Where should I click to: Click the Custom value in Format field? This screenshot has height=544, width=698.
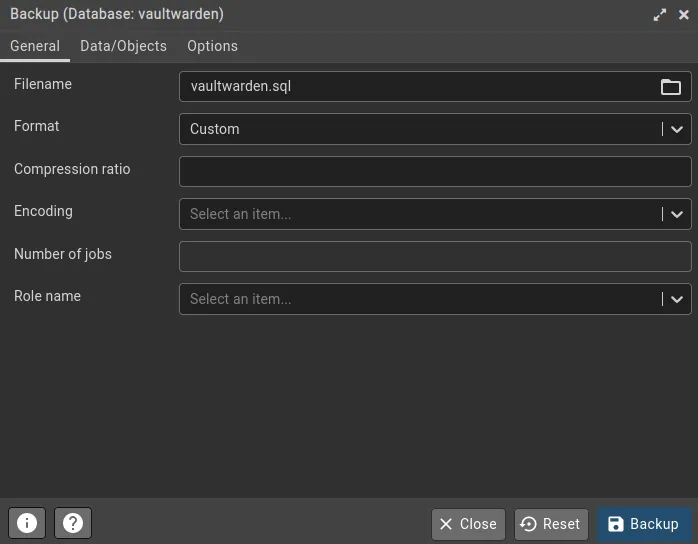(215, 129)
